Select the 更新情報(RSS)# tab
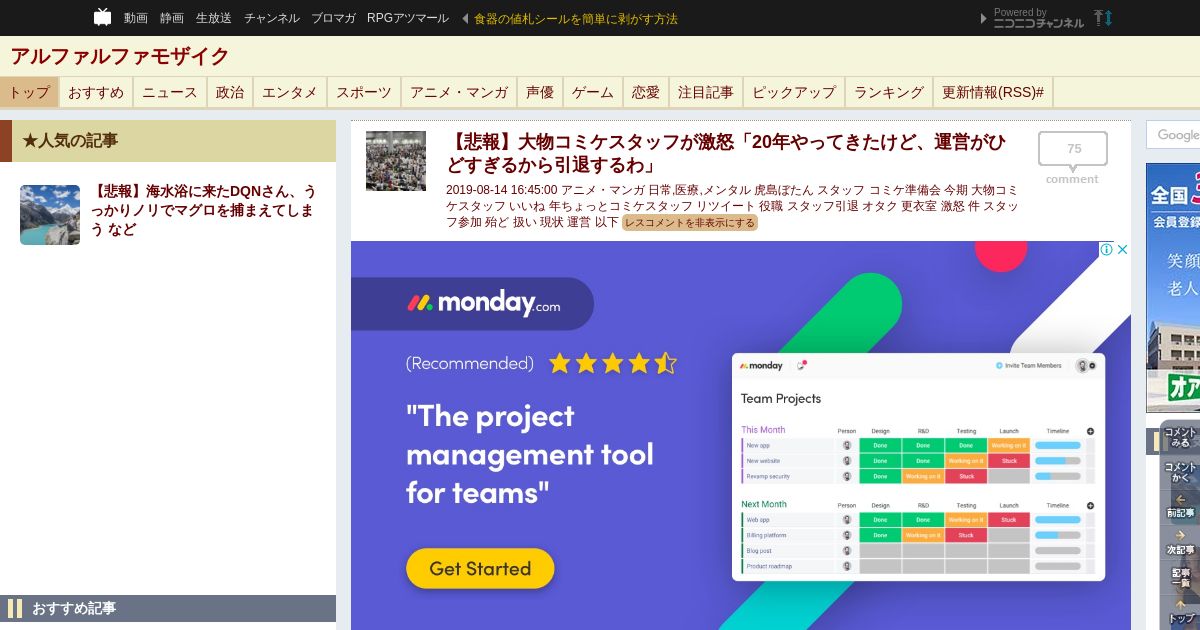Image resolution: width=1200 pixels, height=630 pixels. [993, 92]
